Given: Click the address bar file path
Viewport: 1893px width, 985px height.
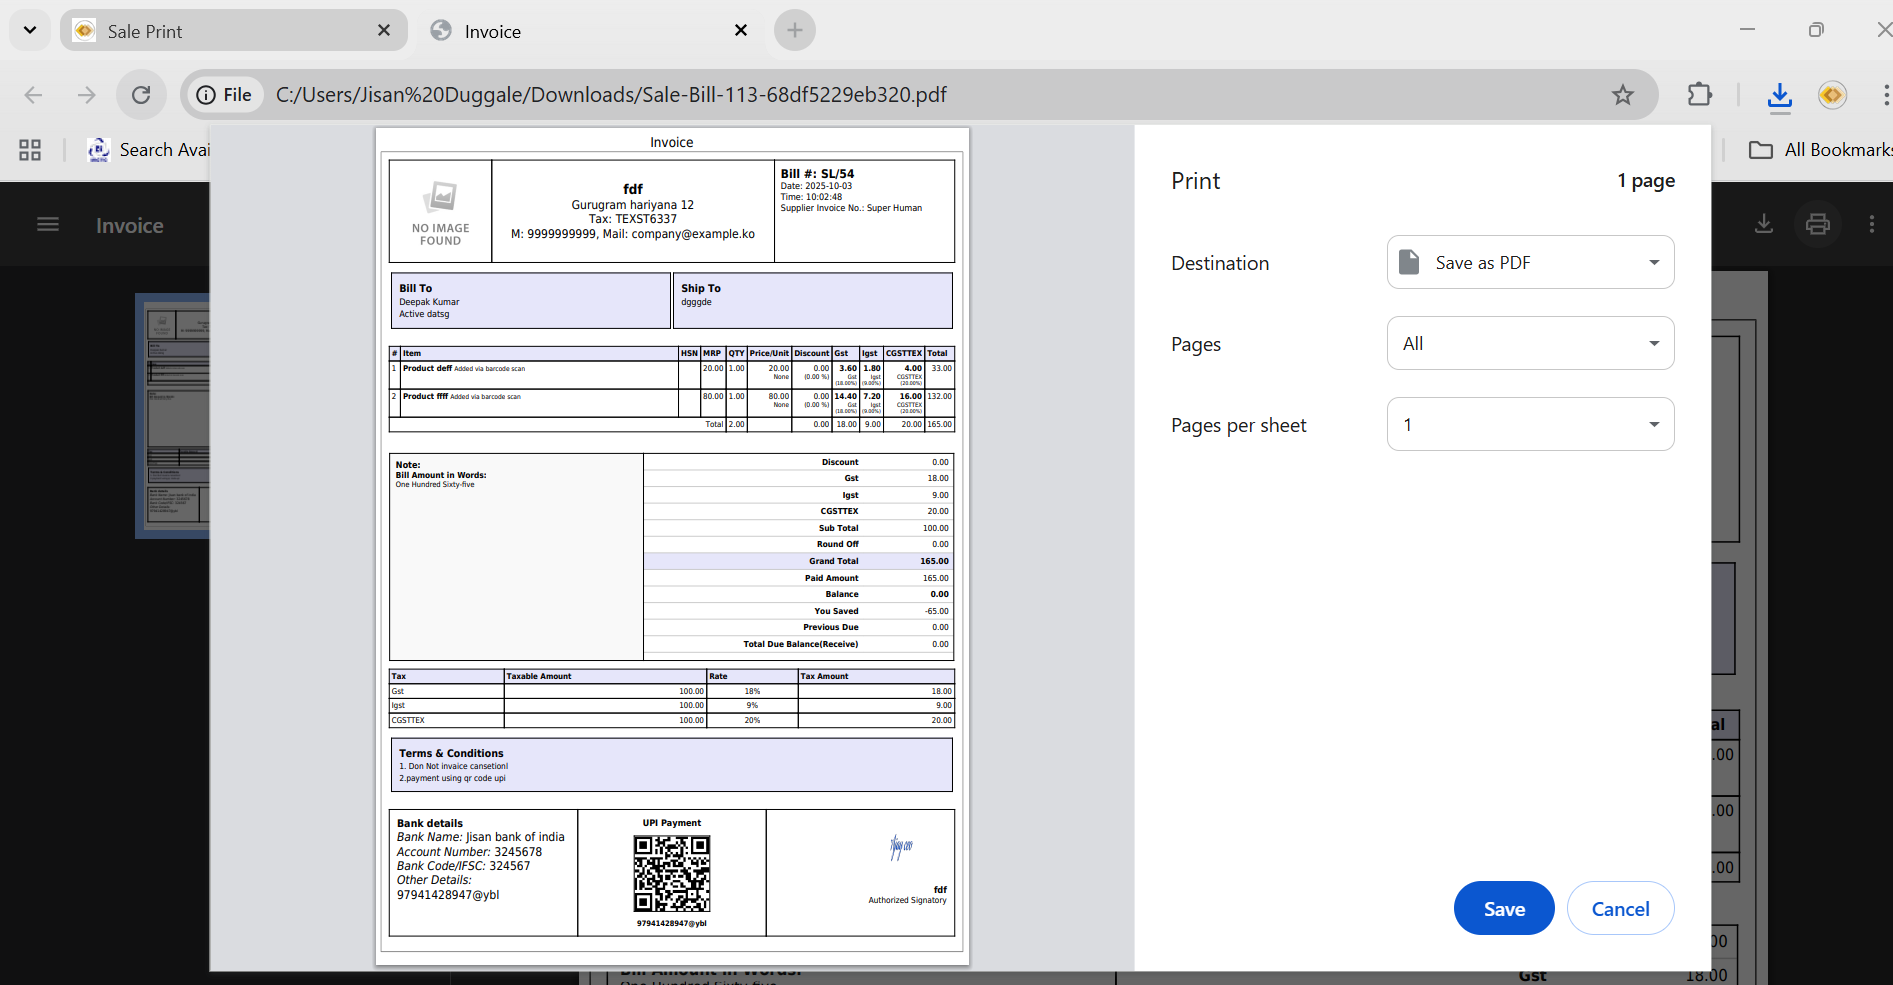Looking at the screenshot, I should coord(611,95).
